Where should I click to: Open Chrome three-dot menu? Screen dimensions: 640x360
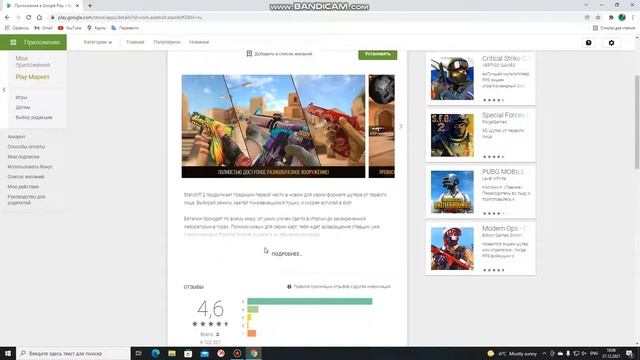[633, 18]
